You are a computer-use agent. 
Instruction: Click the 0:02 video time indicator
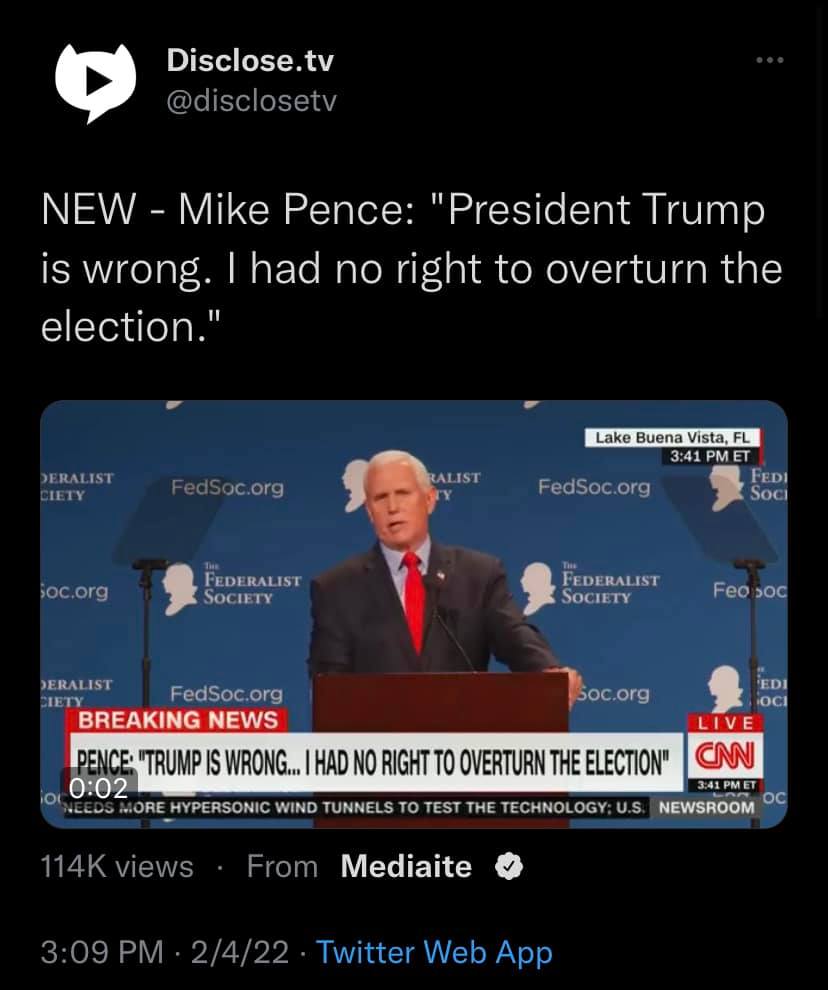(98, 788)
